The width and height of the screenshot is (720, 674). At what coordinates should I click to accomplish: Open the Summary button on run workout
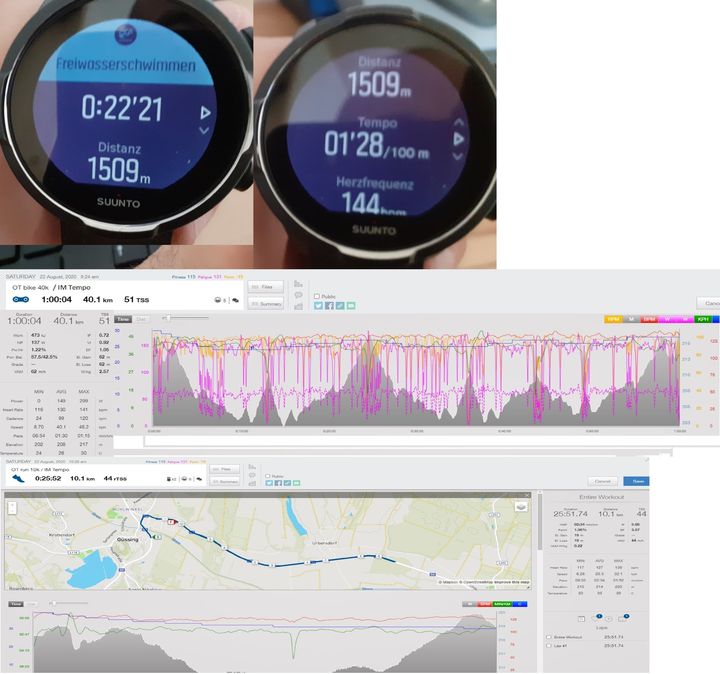pyautogui.click(x=225, y=482)
